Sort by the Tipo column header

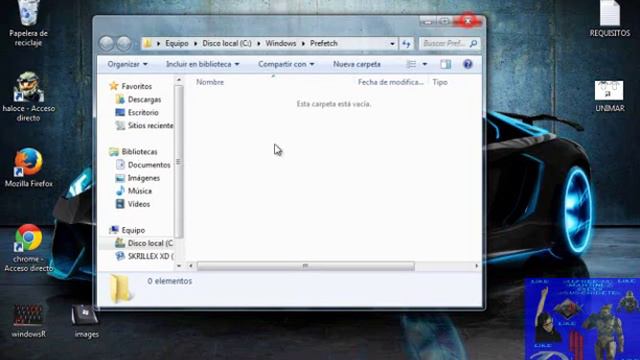tap(440, 82)
